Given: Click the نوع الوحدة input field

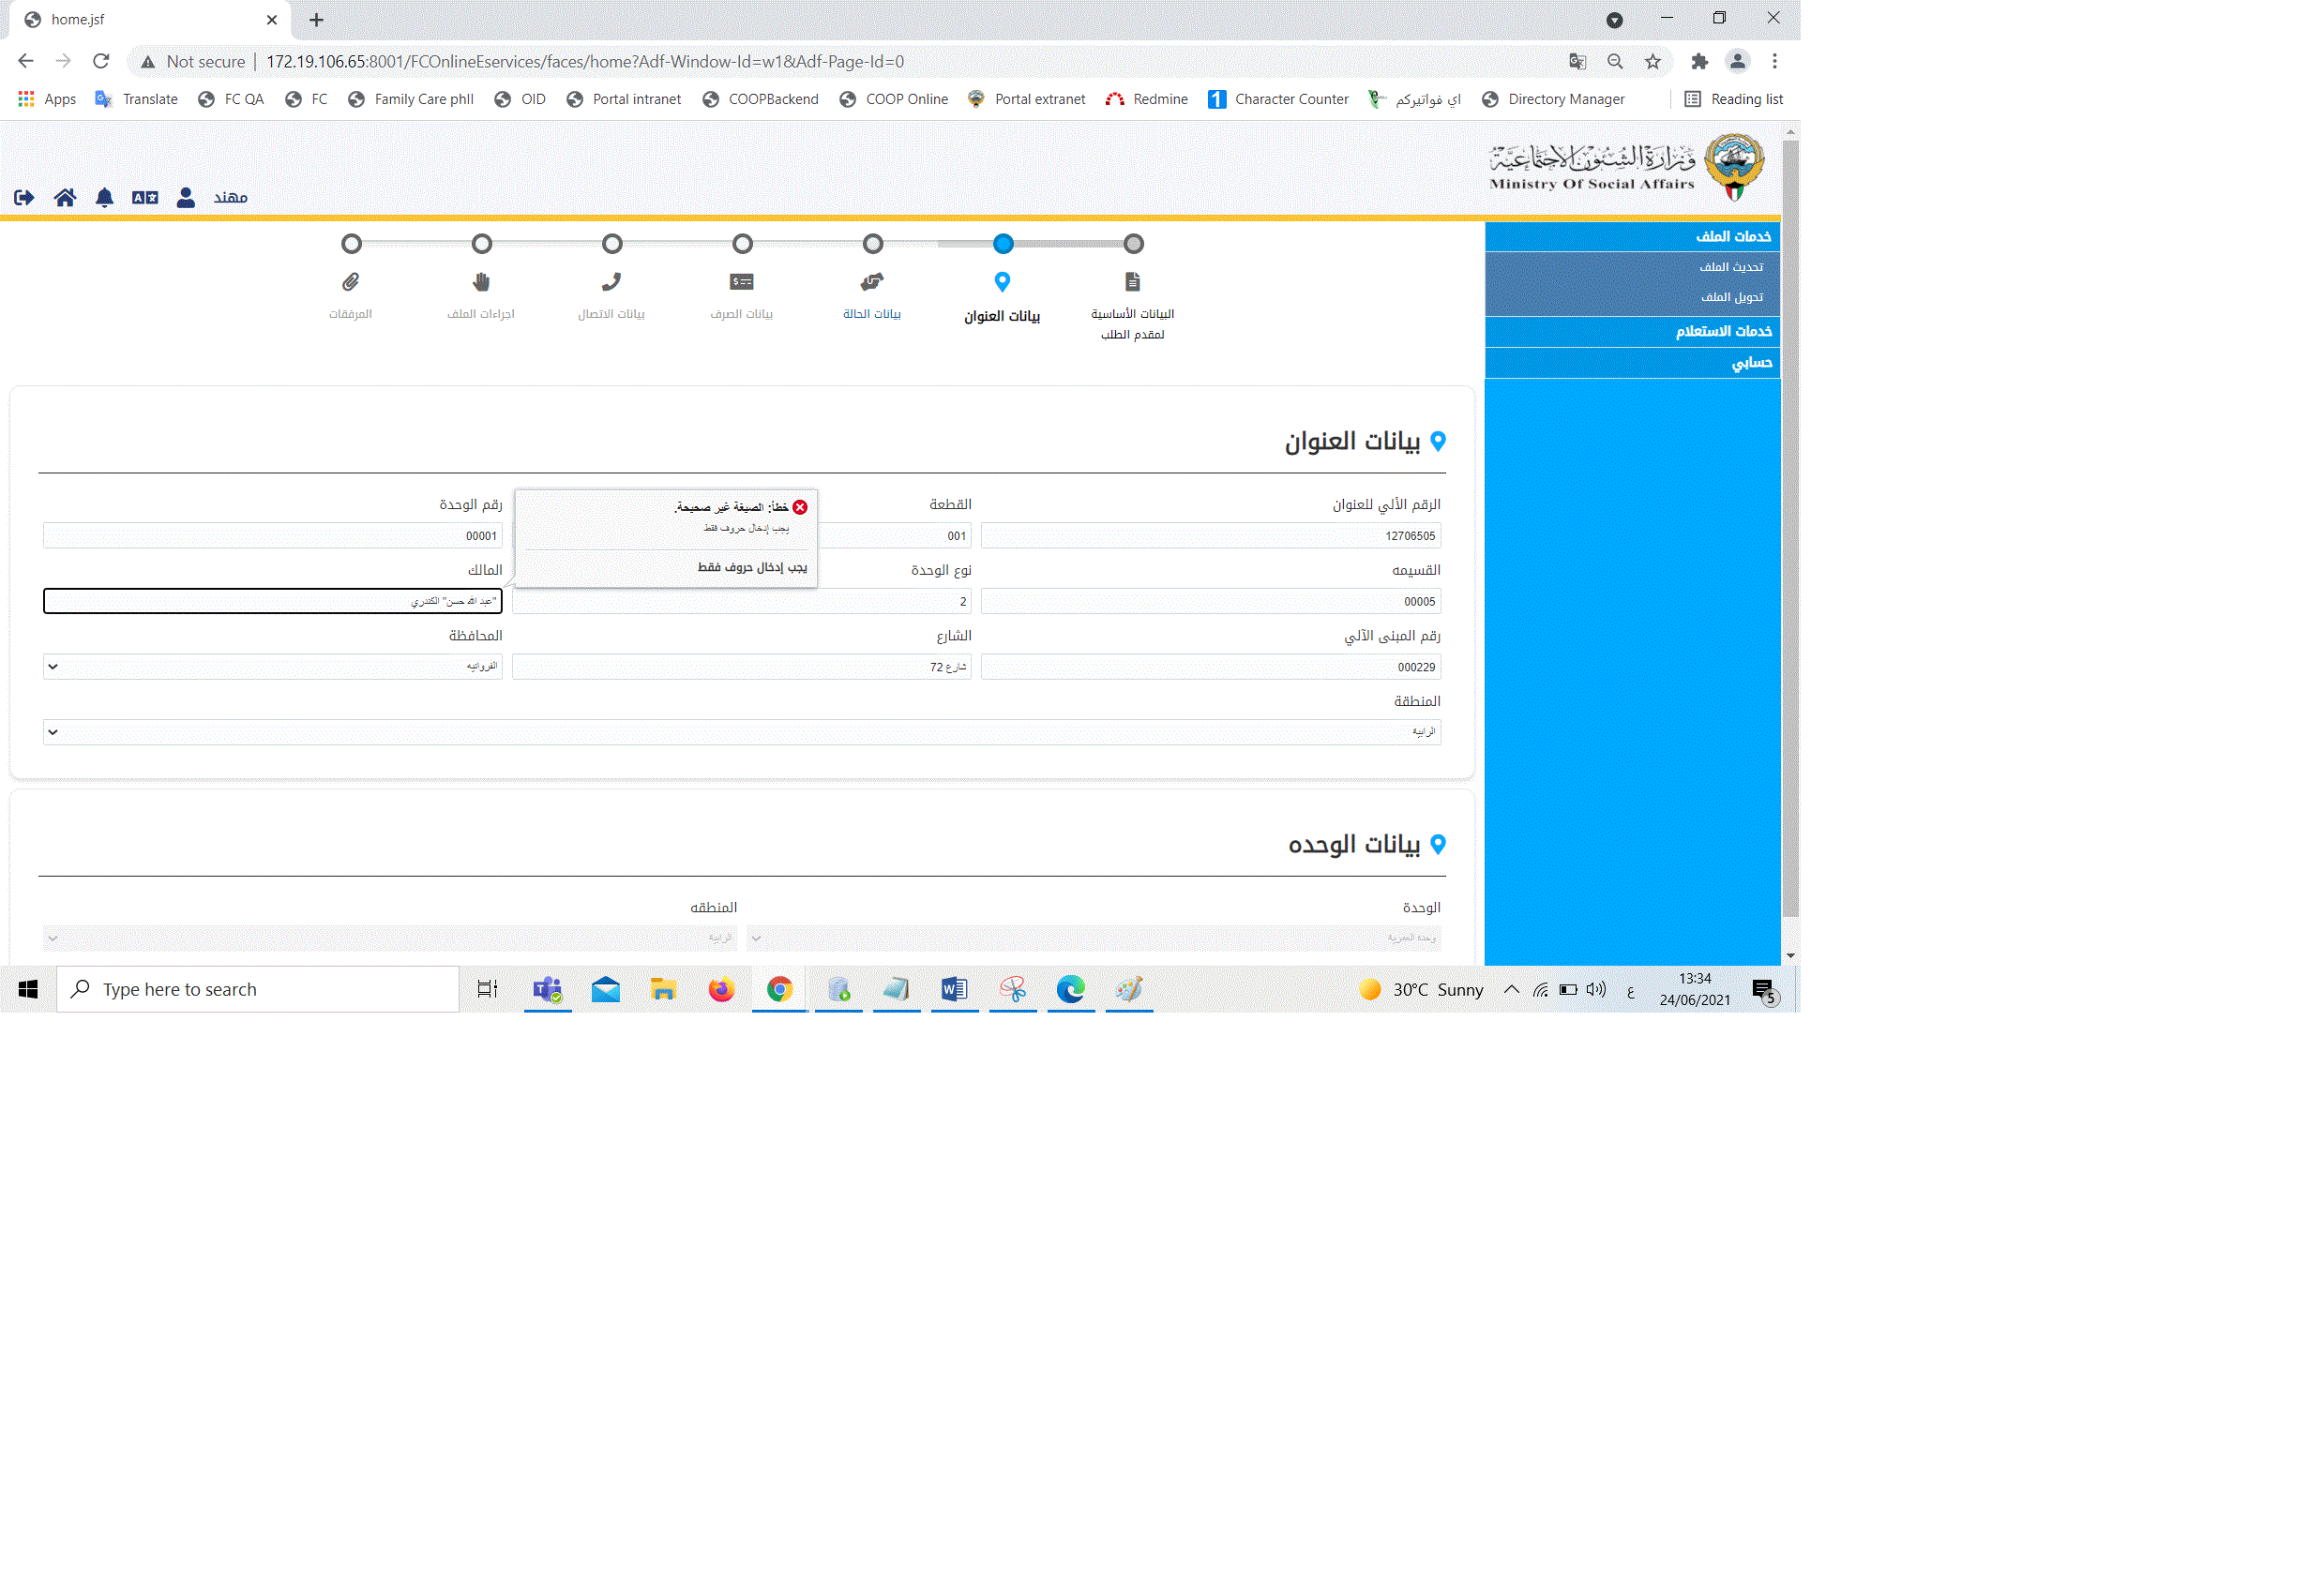Looking at the screenshot, I should click(742, 602).
